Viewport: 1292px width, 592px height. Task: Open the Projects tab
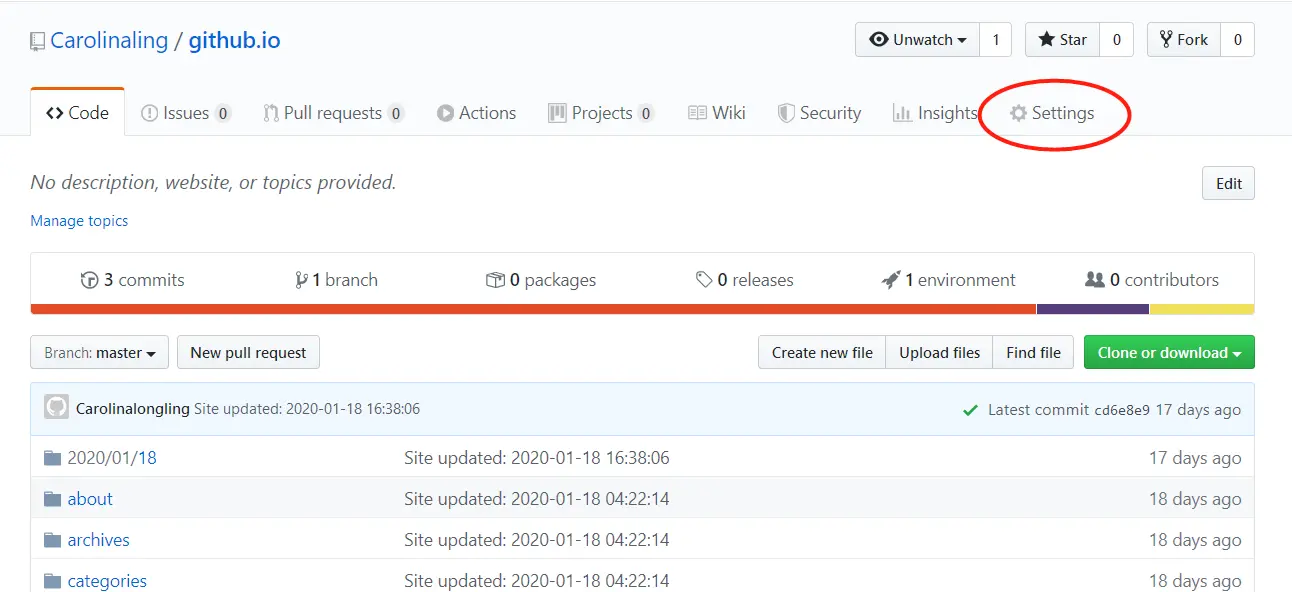[601, 113]
